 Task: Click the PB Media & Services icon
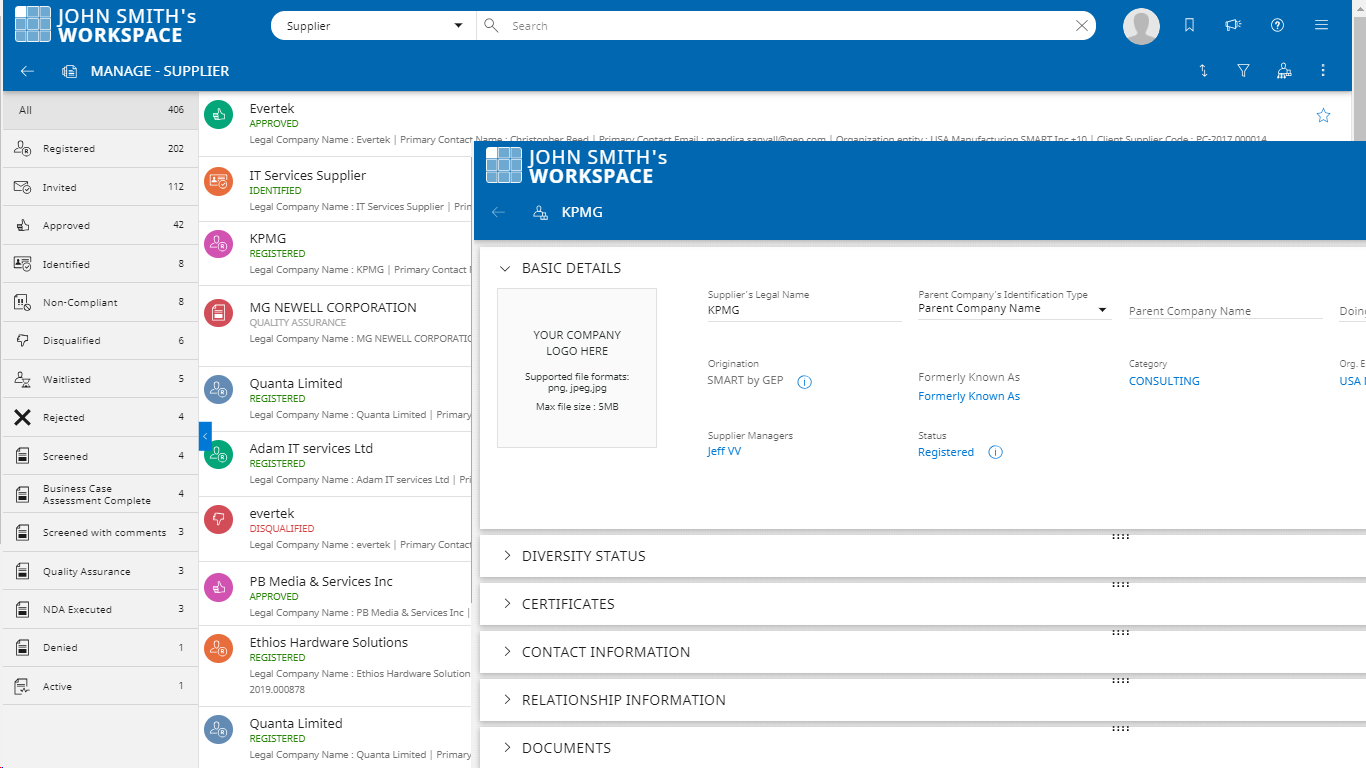click(x=218, y=587)
